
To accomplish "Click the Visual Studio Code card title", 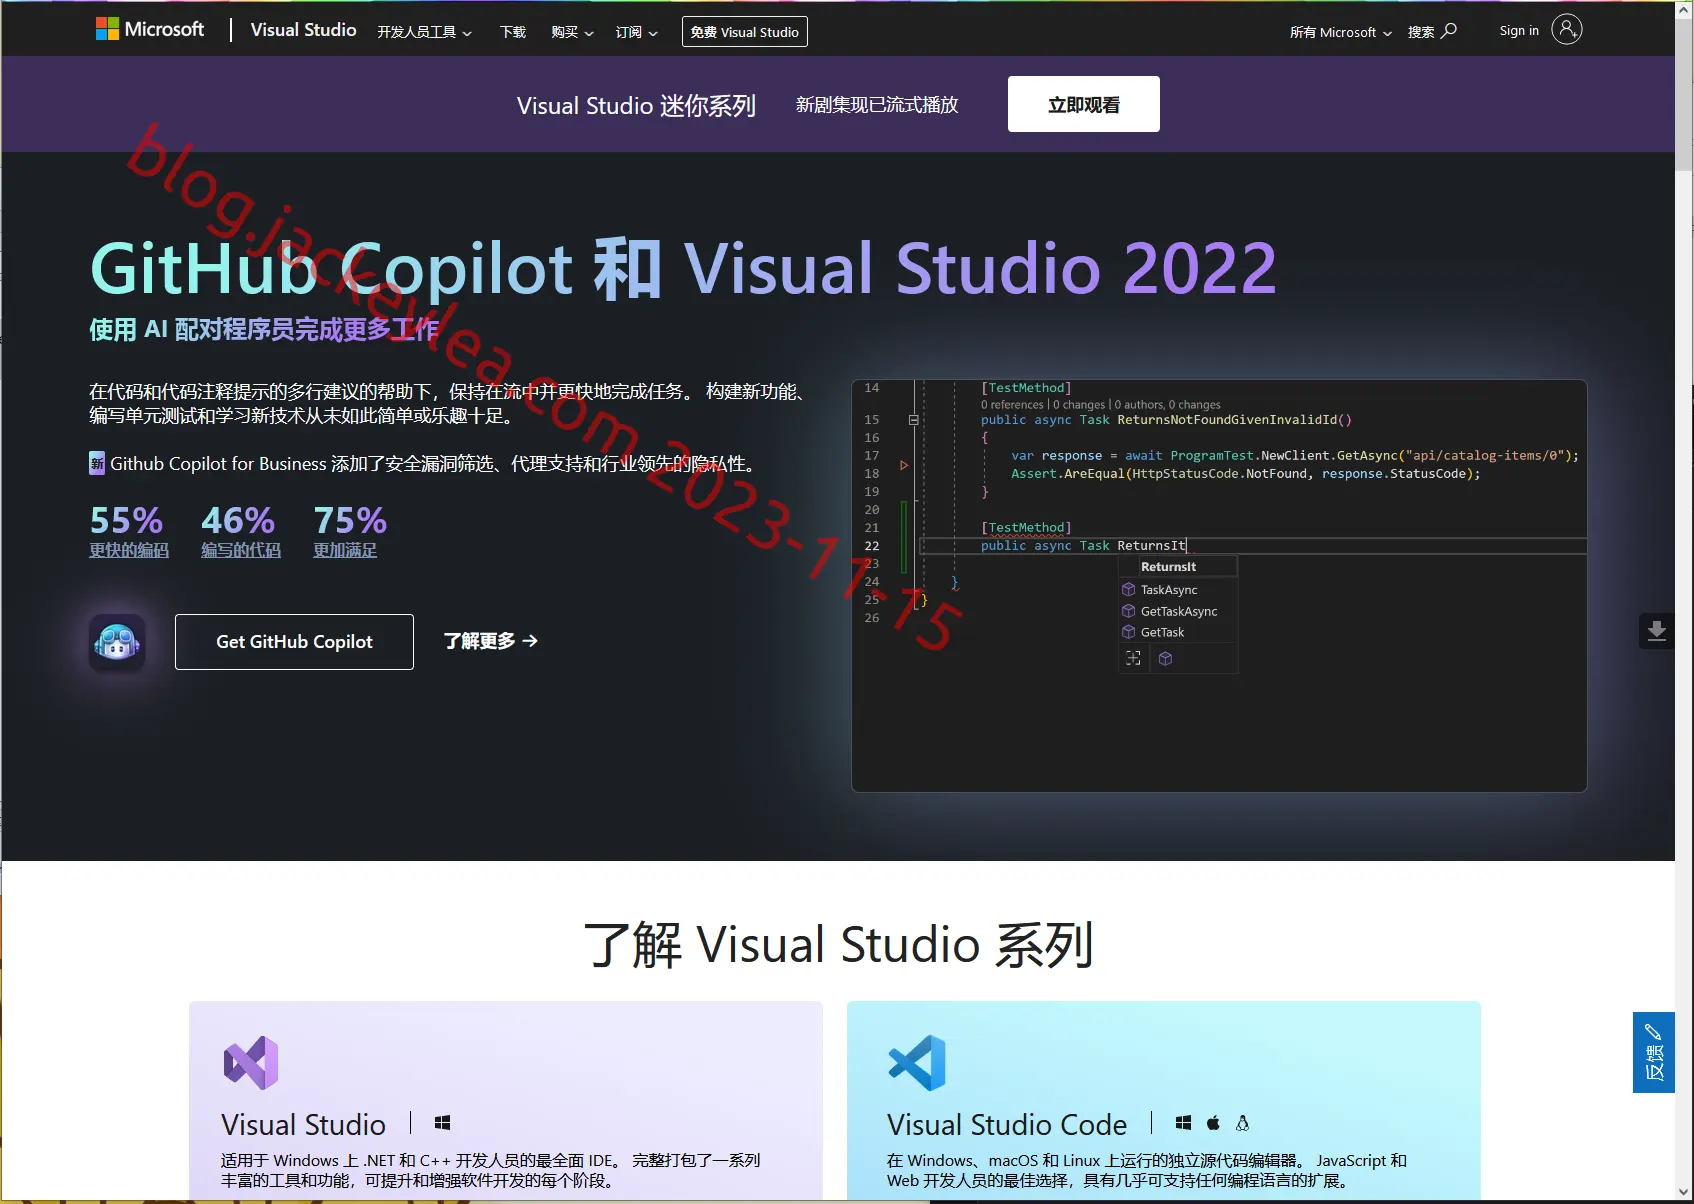I will [1007, 1125].
